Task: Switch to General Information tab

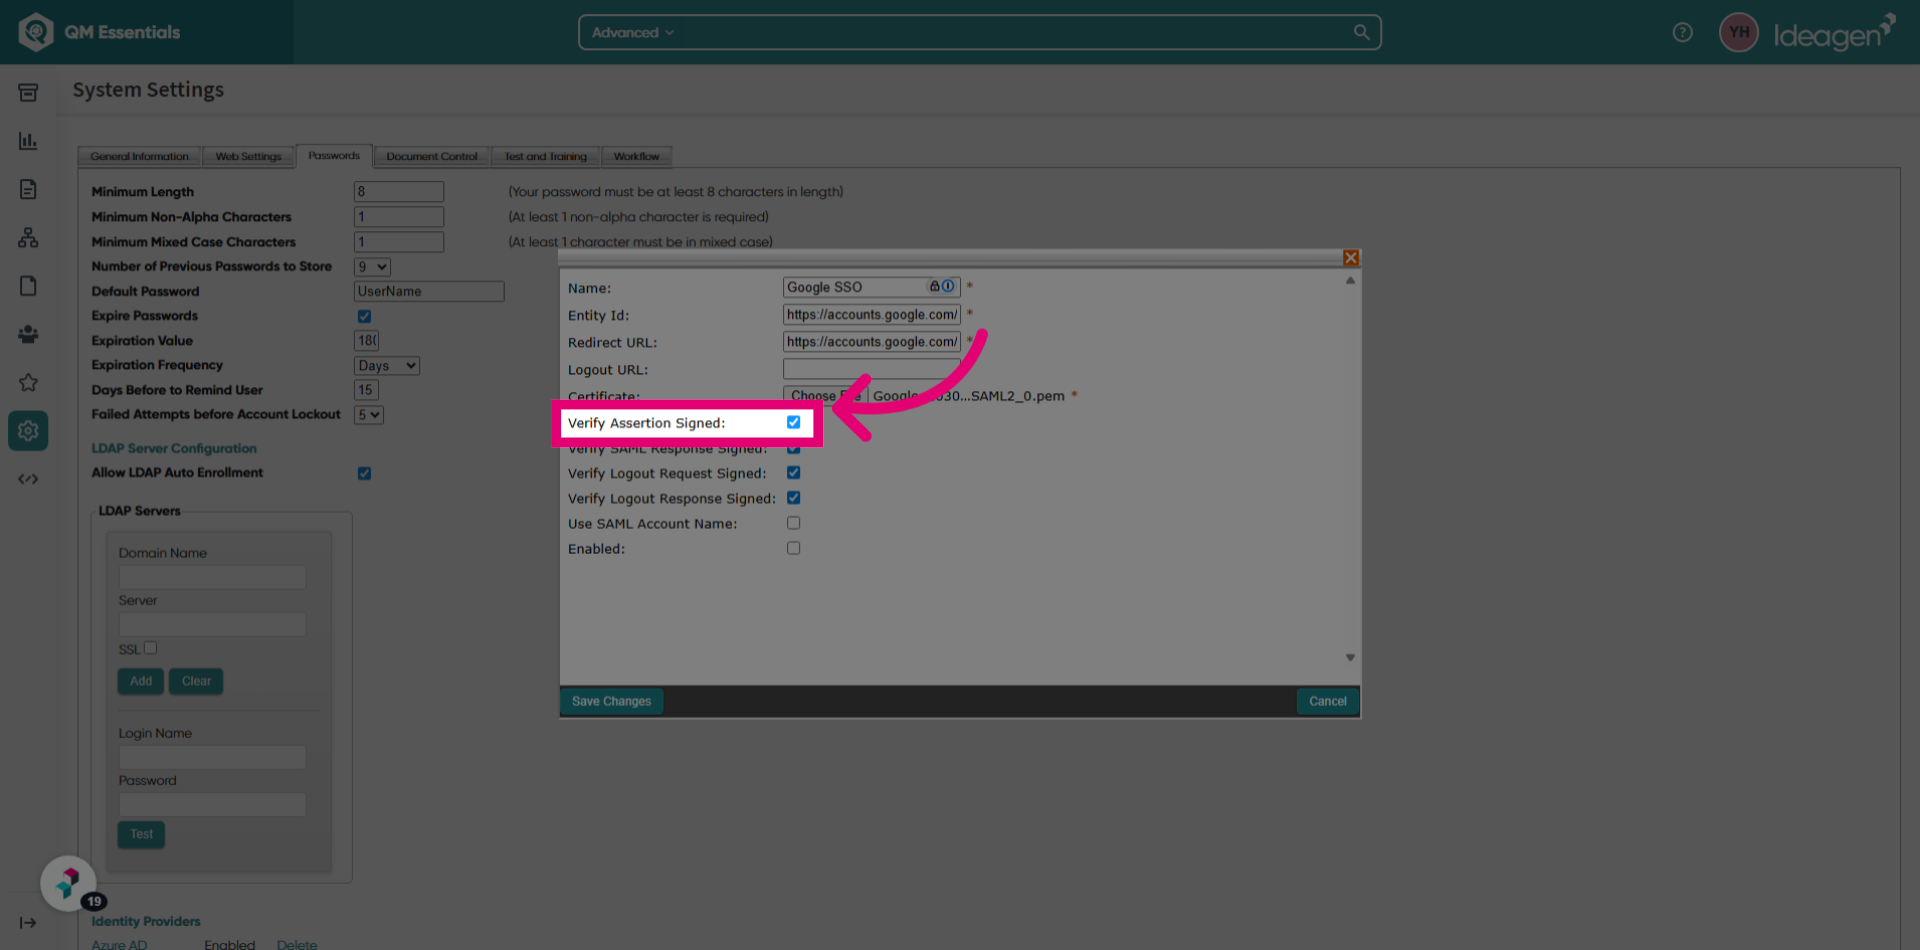Action: pyautogui.click(x=139, y=157)
